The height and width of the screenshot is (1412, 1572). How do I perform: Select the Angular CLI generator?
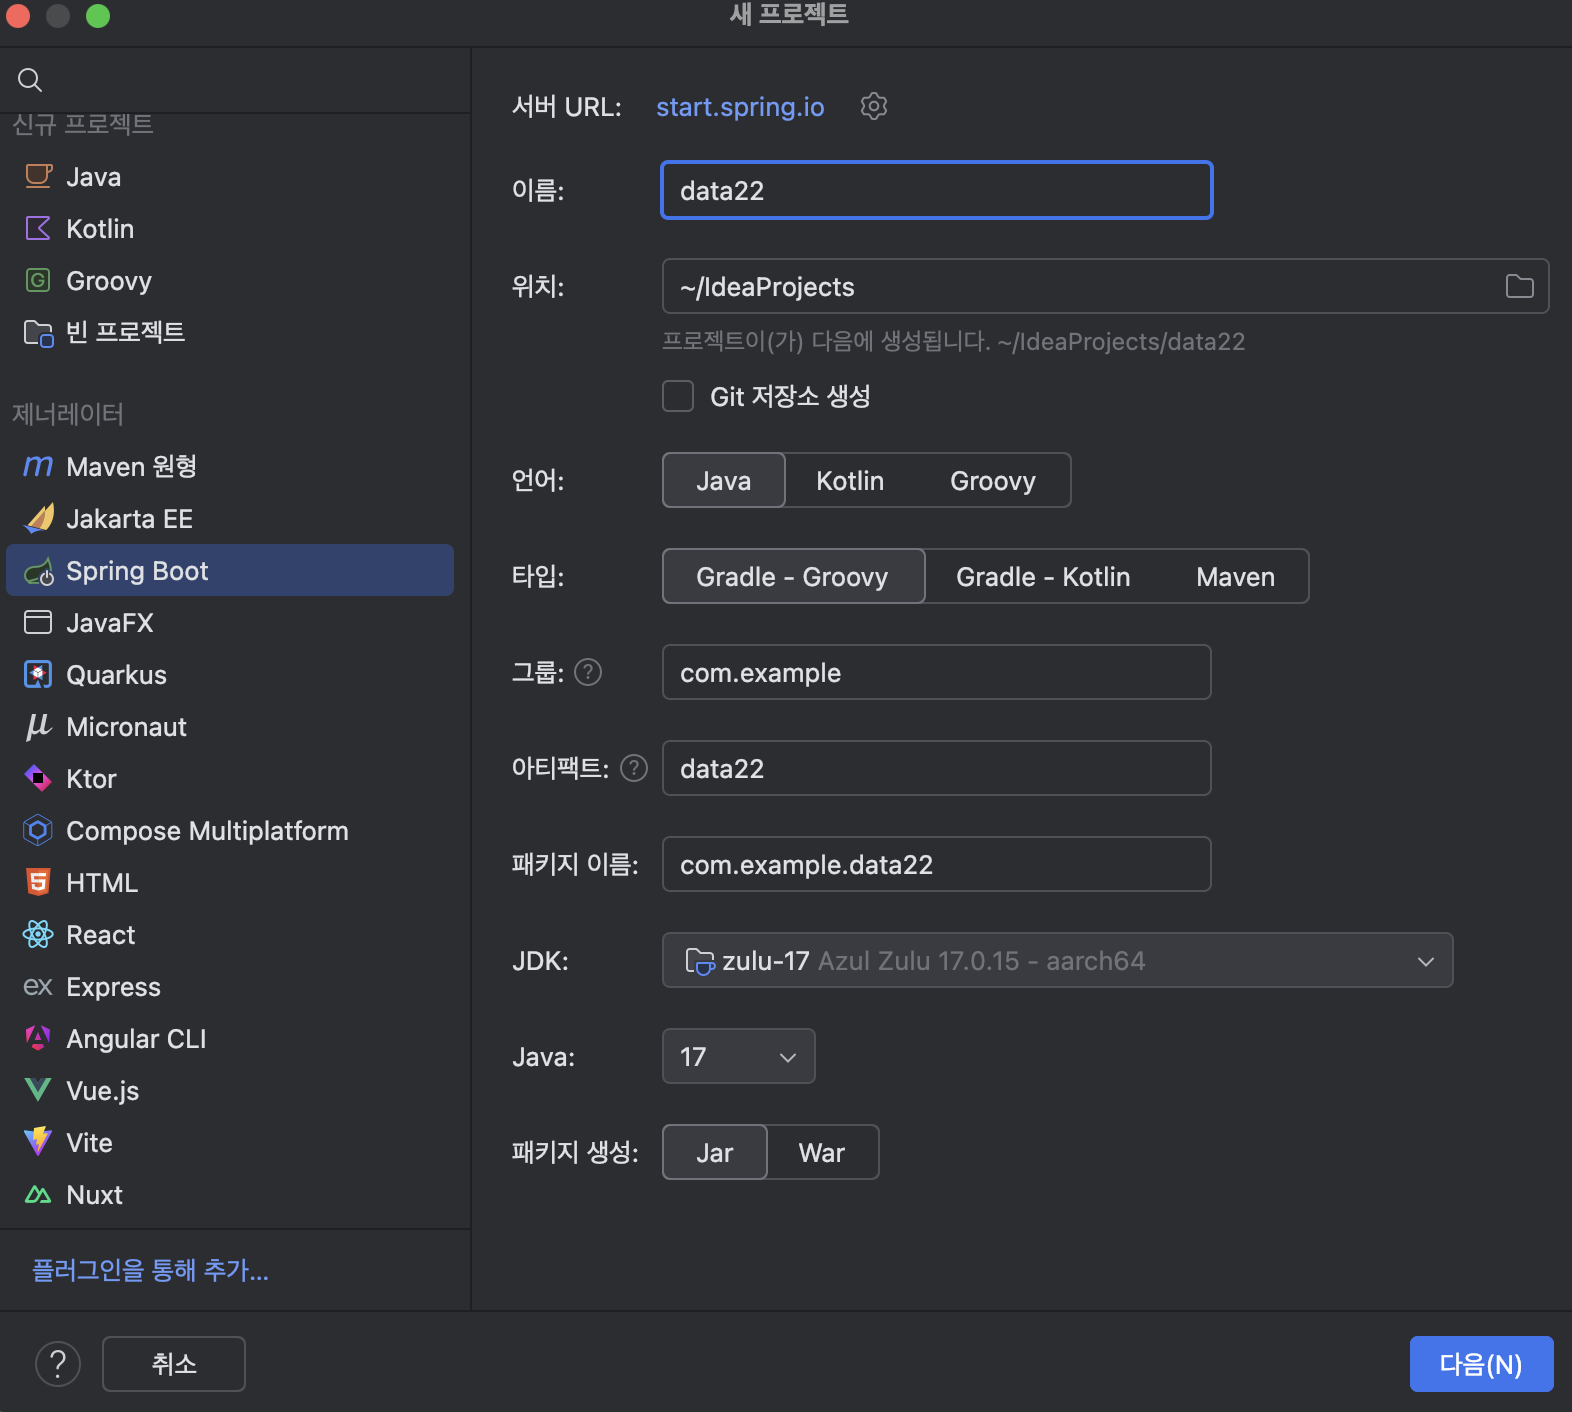(230, 1039)
